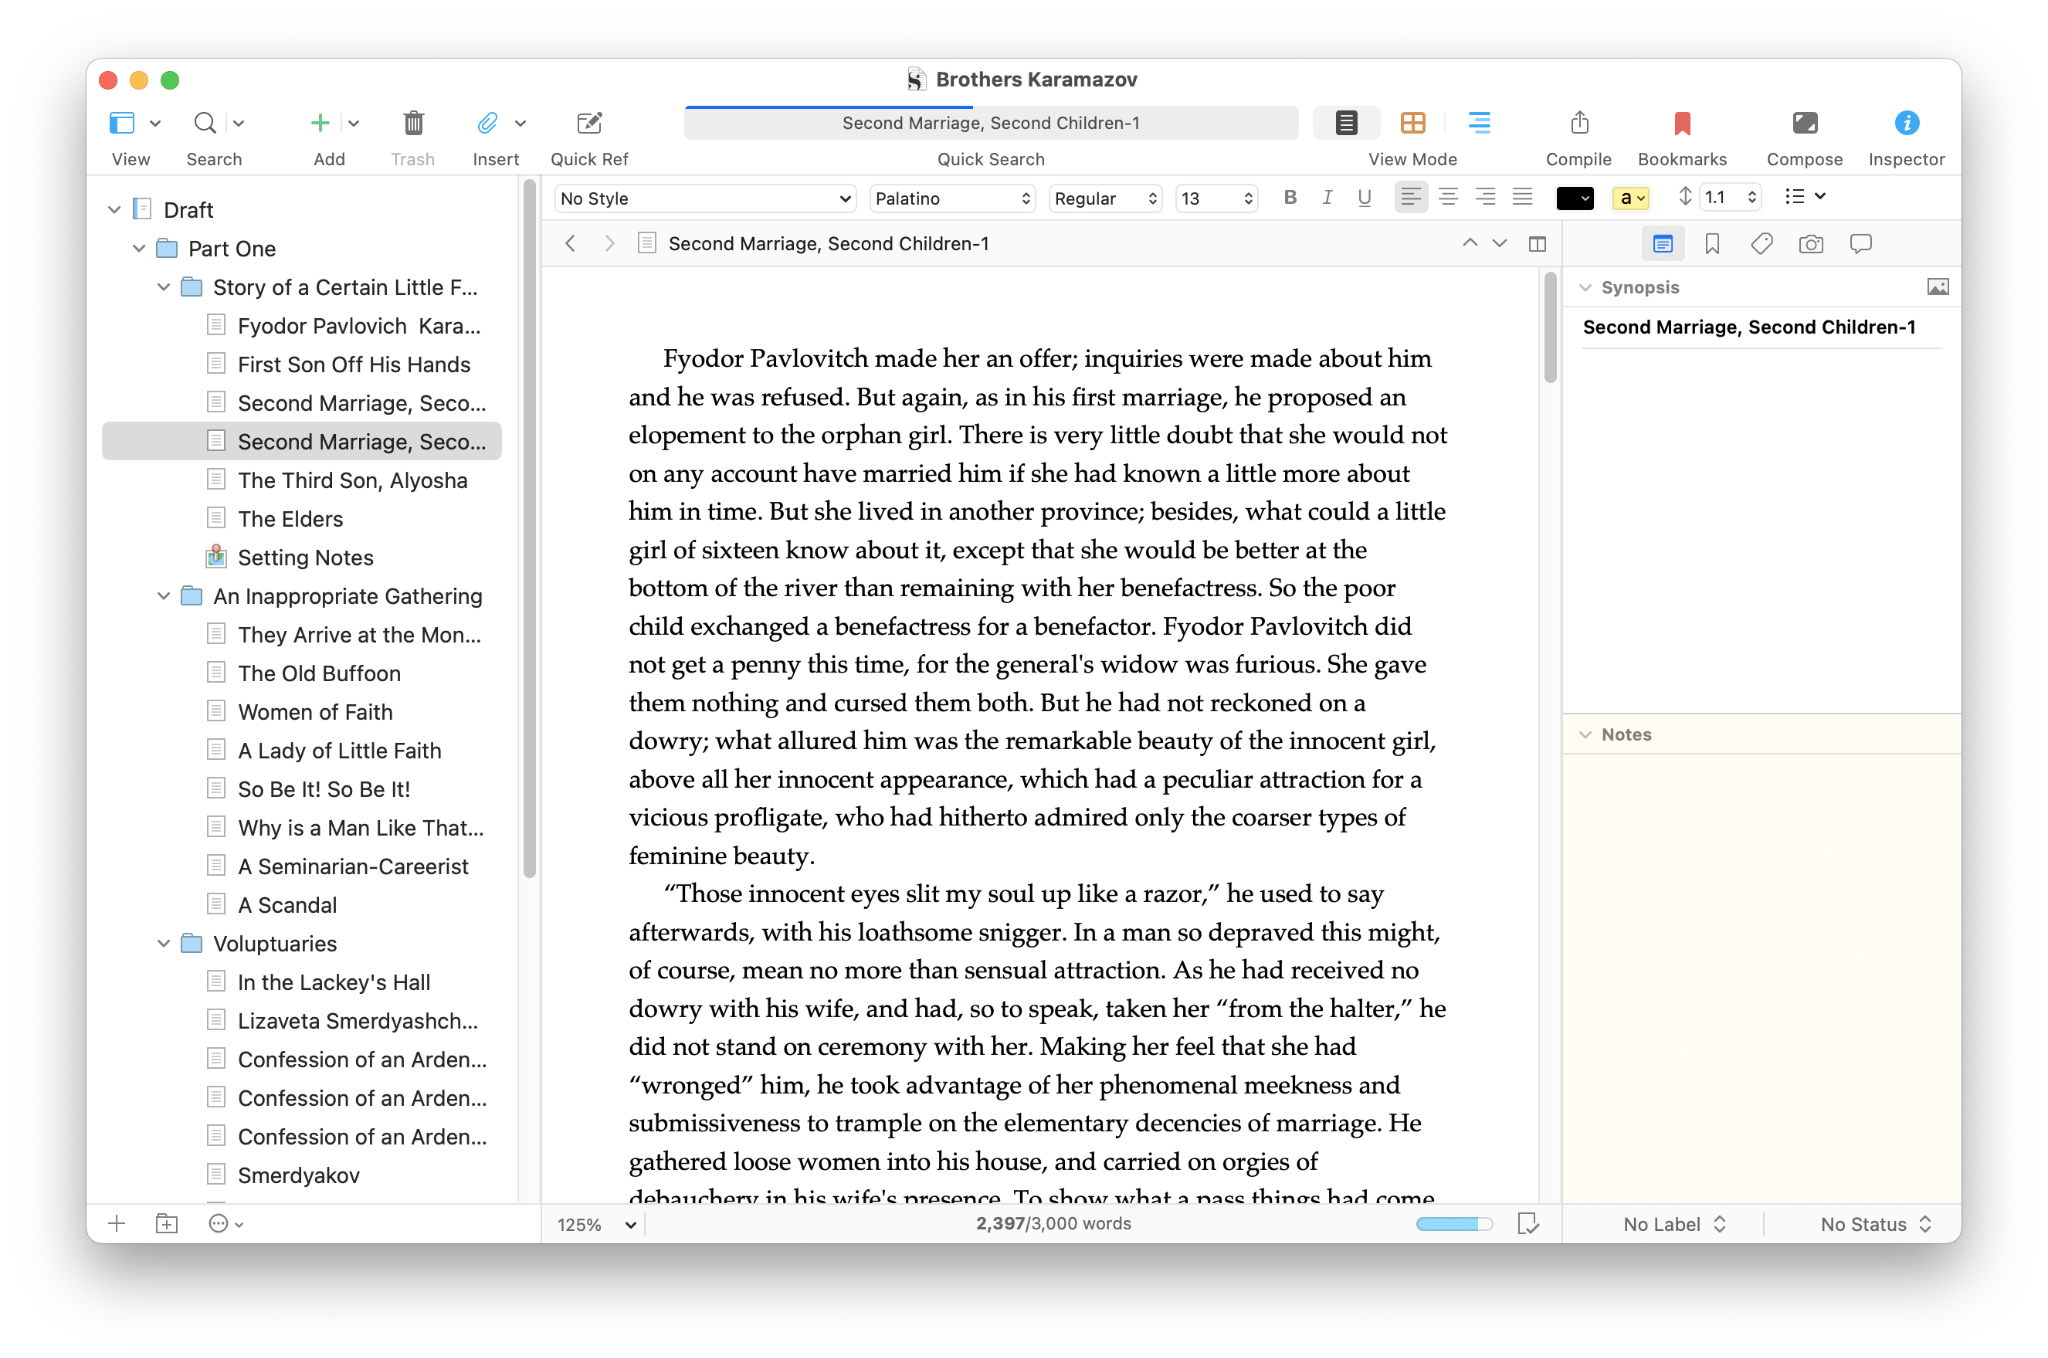This screenshot has width=2048, height=1358.
Task: Click the No Status selector
Action: pyautogui.click(x=1875, y=1224)
